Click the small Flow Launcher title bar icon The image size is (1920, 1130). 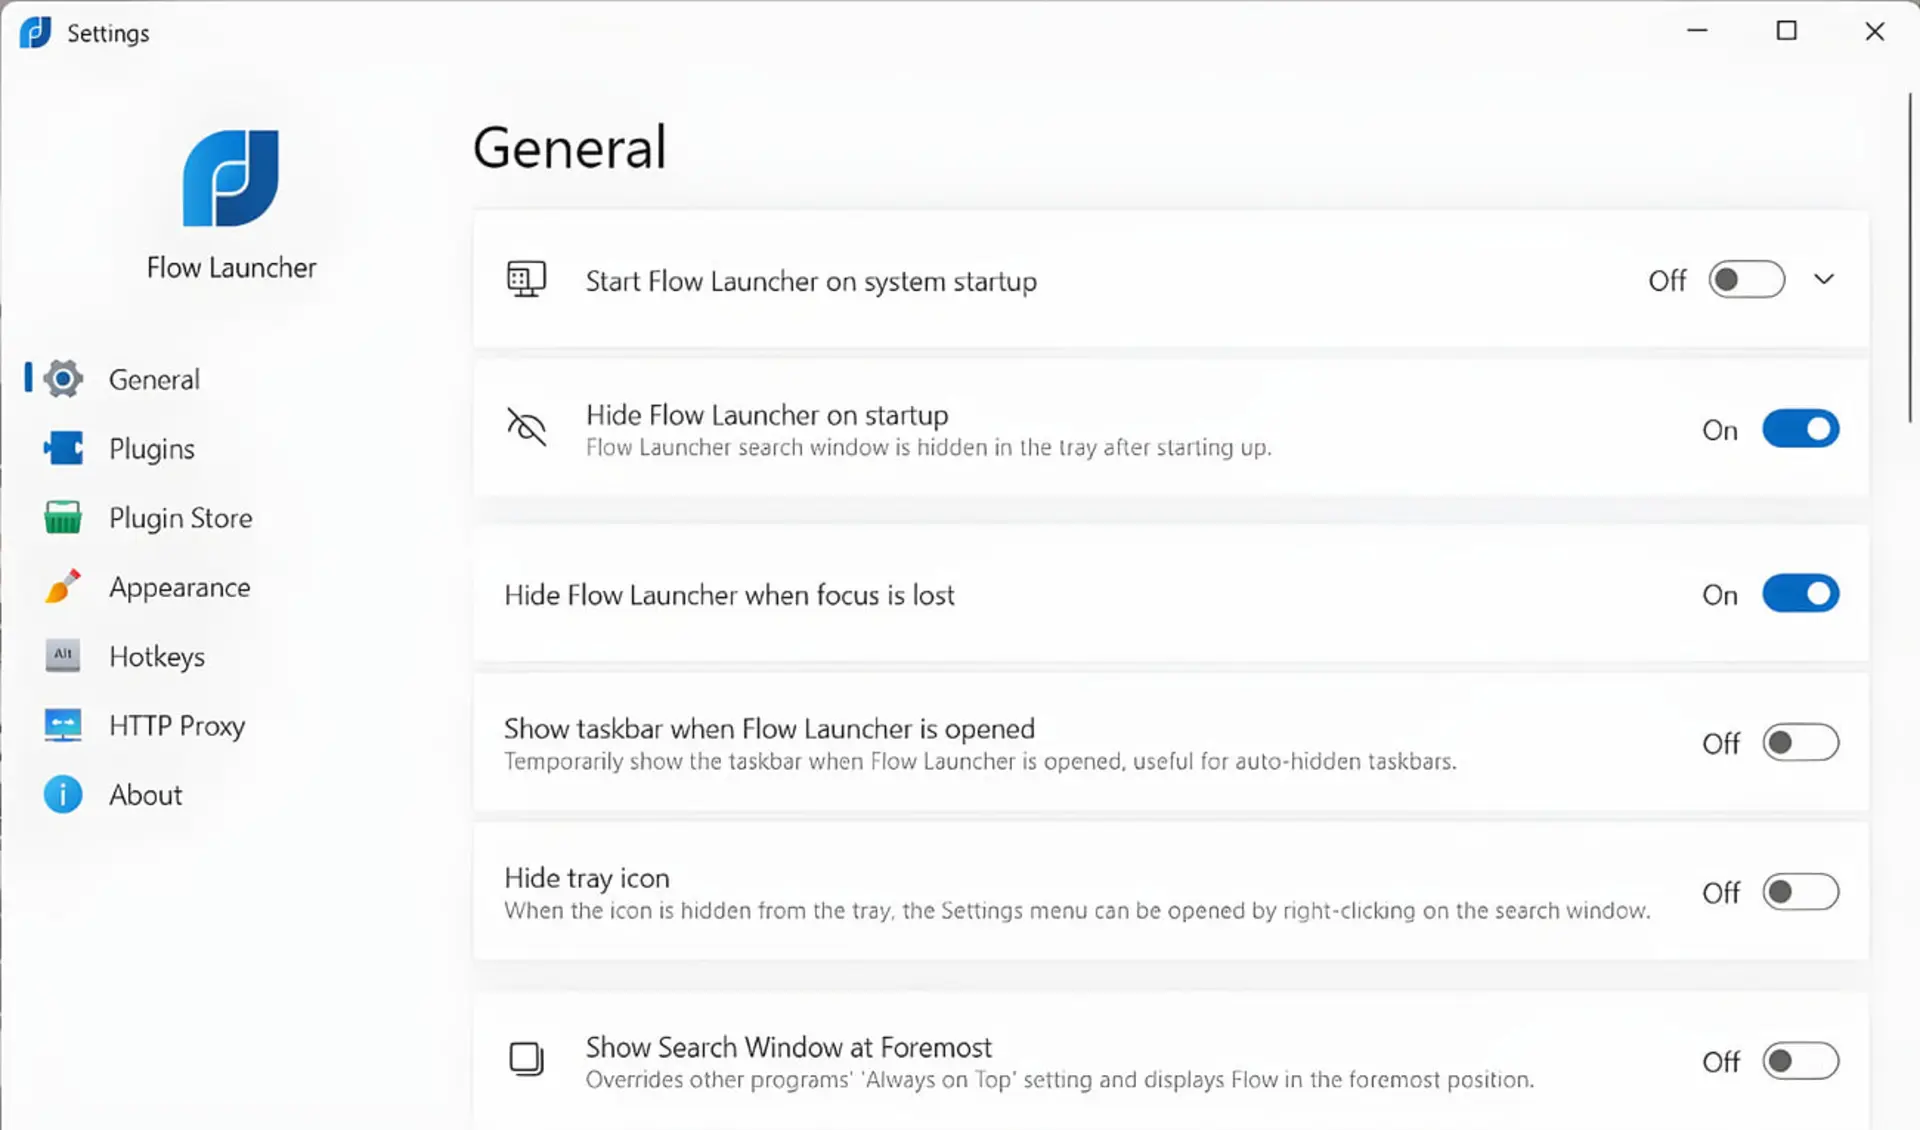[x=35, y=32]
